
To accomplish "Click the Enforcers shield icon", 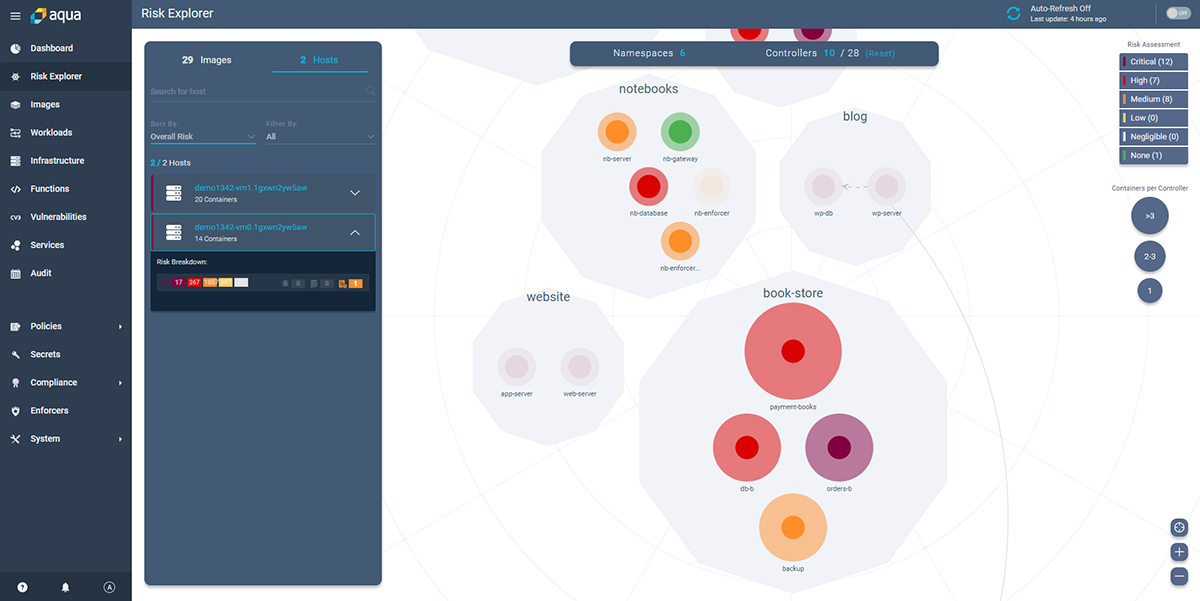I will point(15,411).
